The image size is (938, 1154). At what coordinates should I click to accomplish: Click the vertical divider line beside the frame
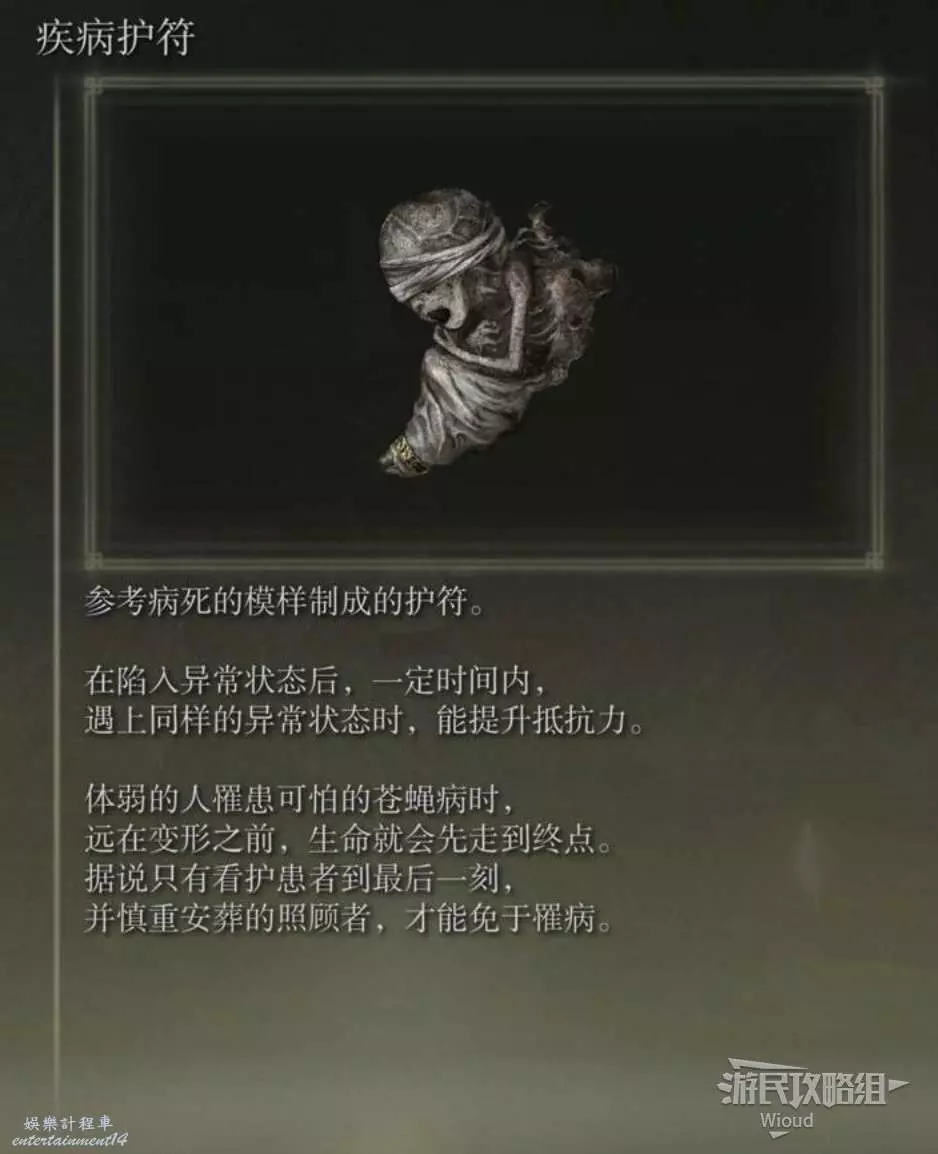(x=57, y=589)
